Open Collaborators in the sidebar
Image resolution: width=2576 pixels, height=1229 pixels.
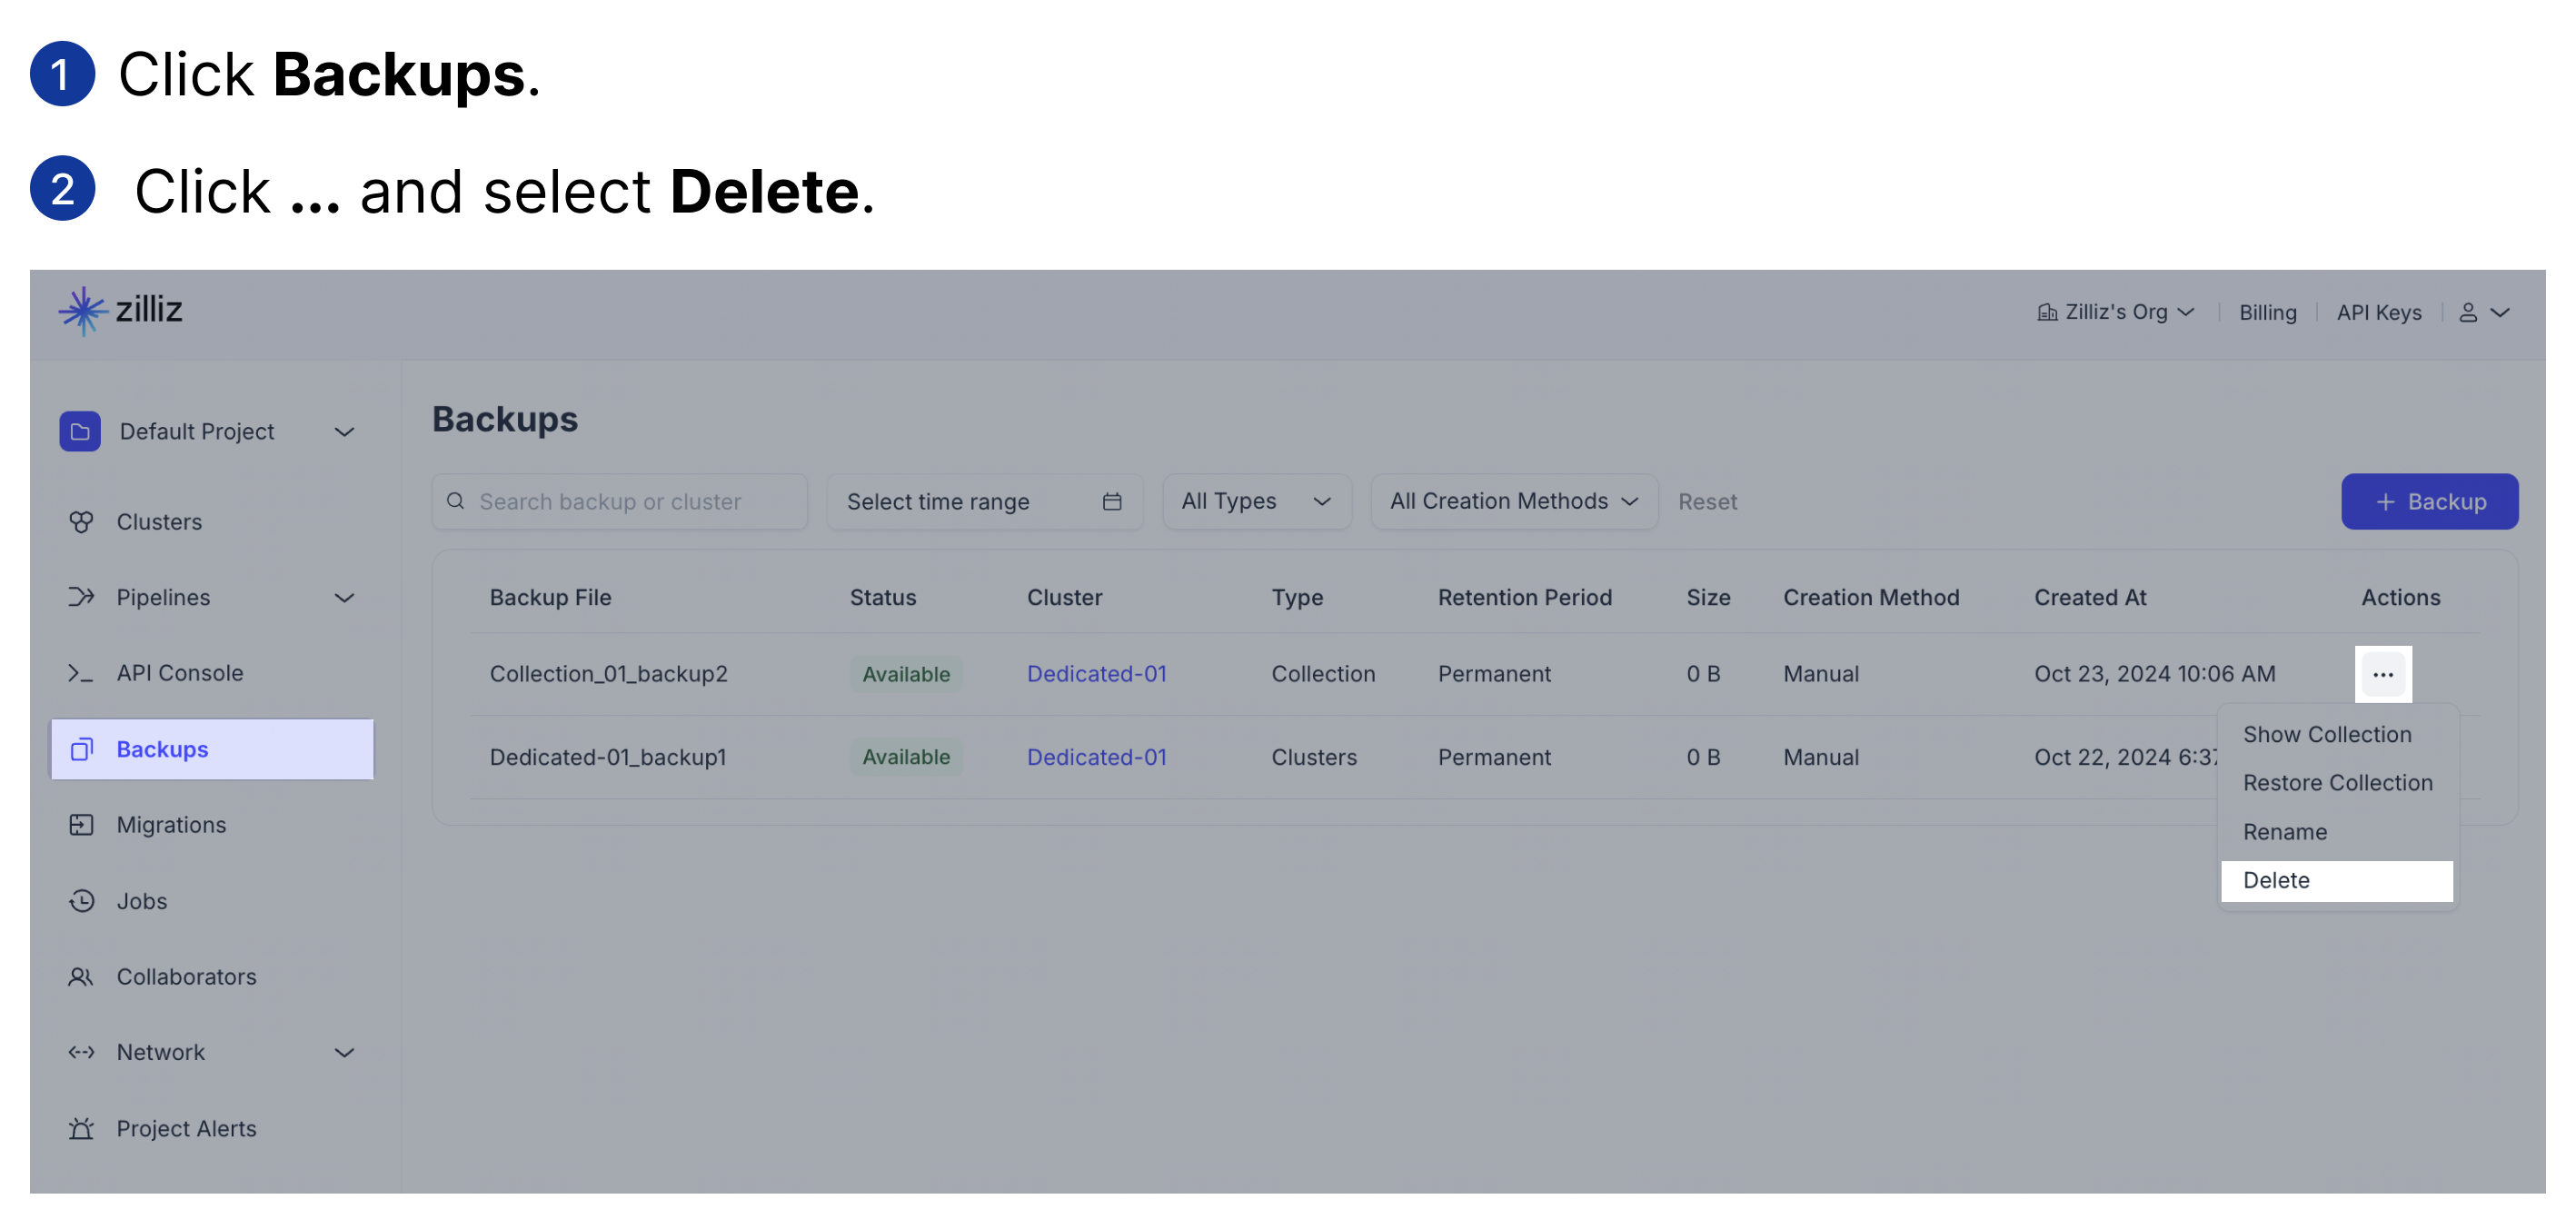pyautogui.click(x=212, y=978)
